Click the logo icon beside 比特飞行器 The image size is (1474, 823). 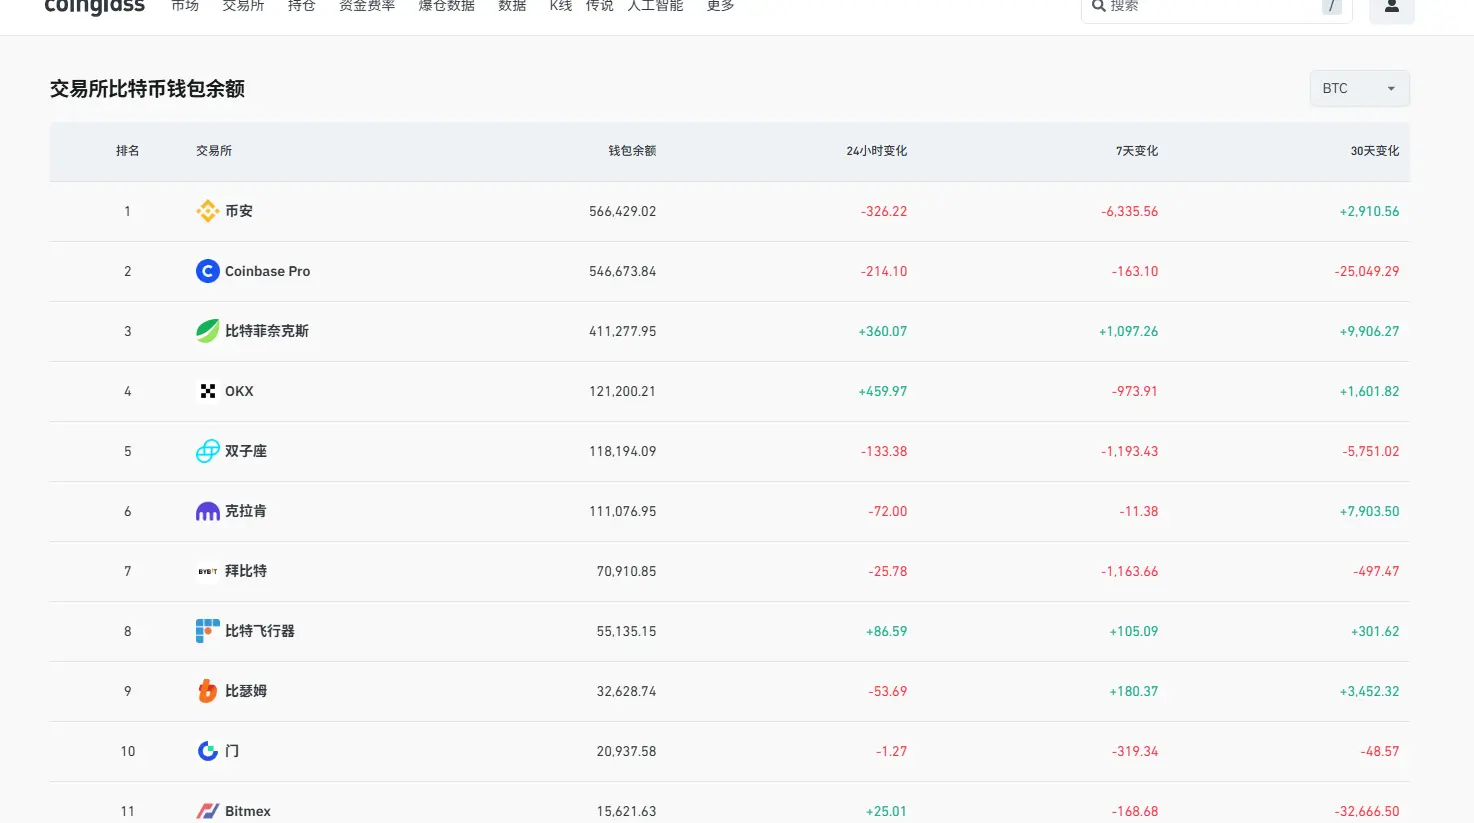(208, 631)
